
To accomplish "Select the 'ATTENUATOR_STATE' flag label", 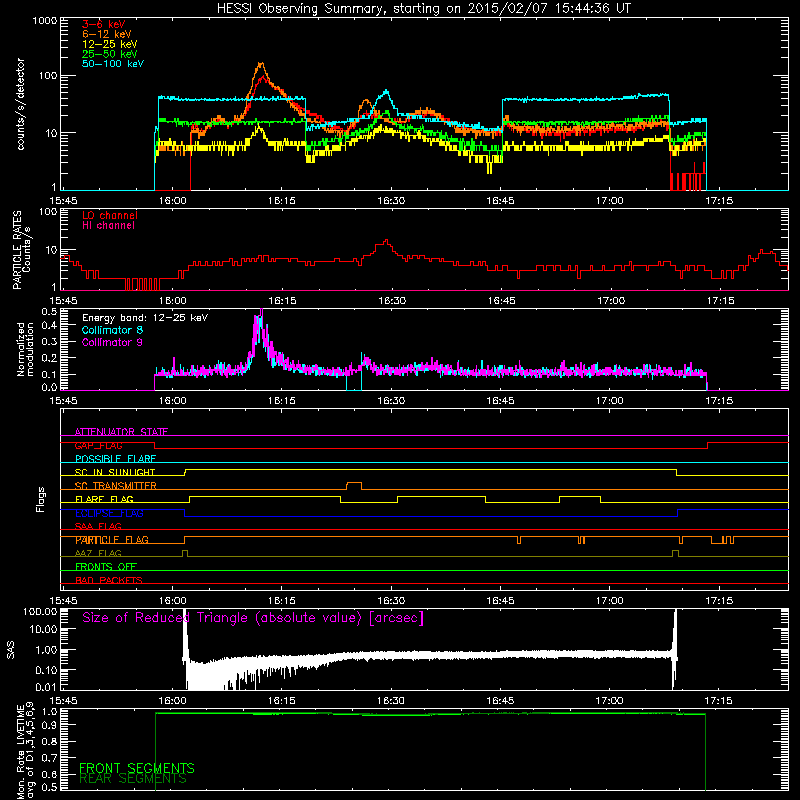I will (121, 432).
